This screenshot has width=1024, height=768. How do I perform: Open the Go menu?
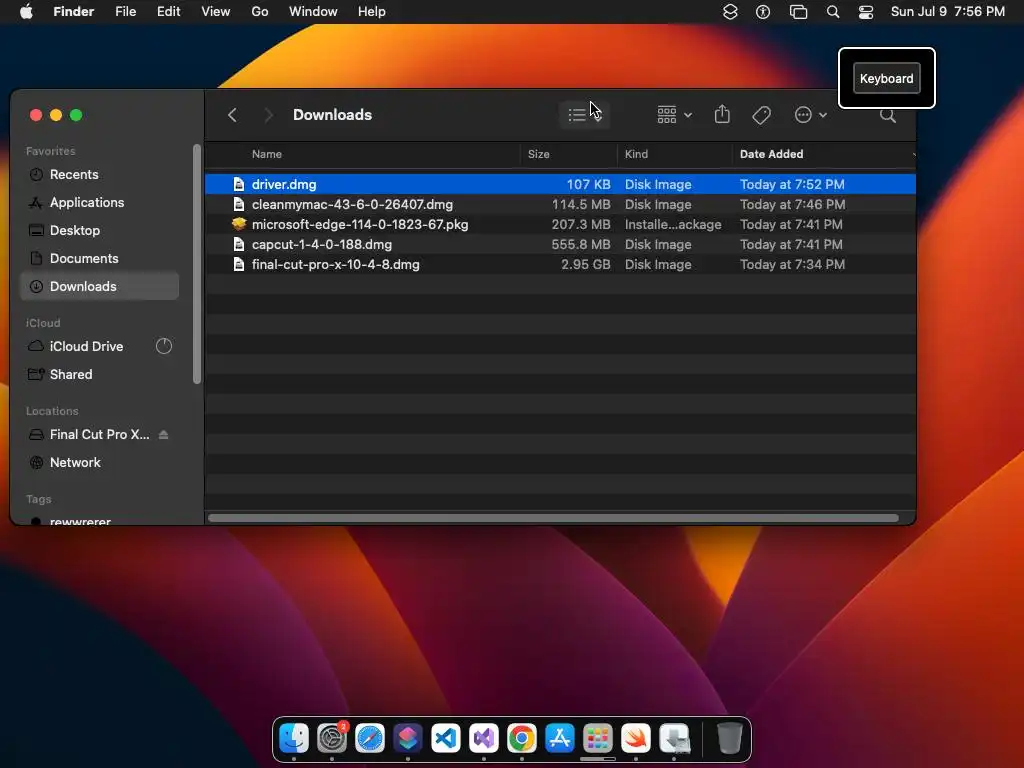tap(260, 12)
